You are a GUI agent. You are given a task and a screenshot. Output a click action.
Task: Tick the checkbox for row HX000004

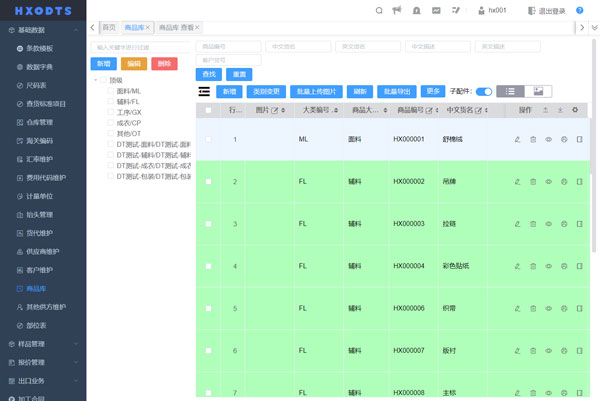pyautogui.click(x=208, y=266)
